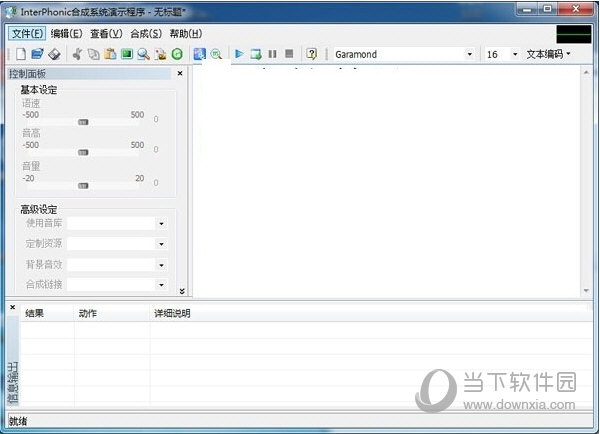The width and height of the screenshot is (600, 434).
Task: Open the 查看(V) menu
Action: click(106, 34)
